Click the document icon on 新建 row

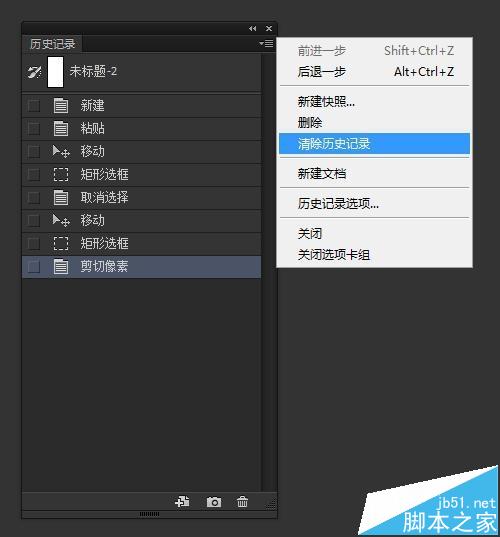61,105
